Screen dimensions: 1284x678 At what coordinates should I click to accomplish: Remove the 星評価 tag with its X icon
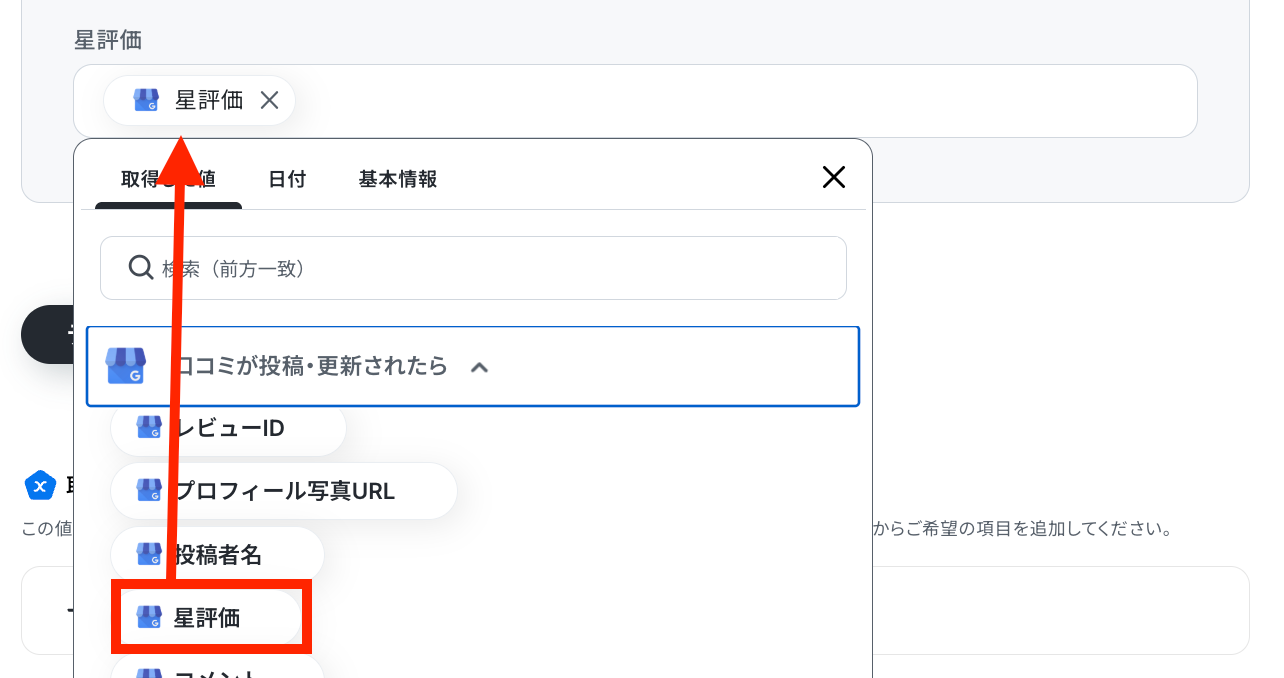pos(269,100)
